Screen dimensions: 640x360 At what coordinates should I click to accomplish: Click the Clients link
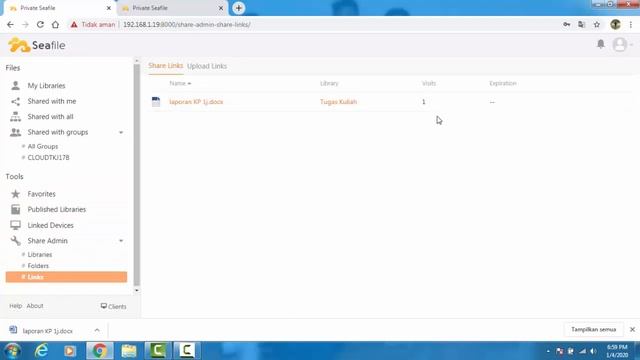113,306
